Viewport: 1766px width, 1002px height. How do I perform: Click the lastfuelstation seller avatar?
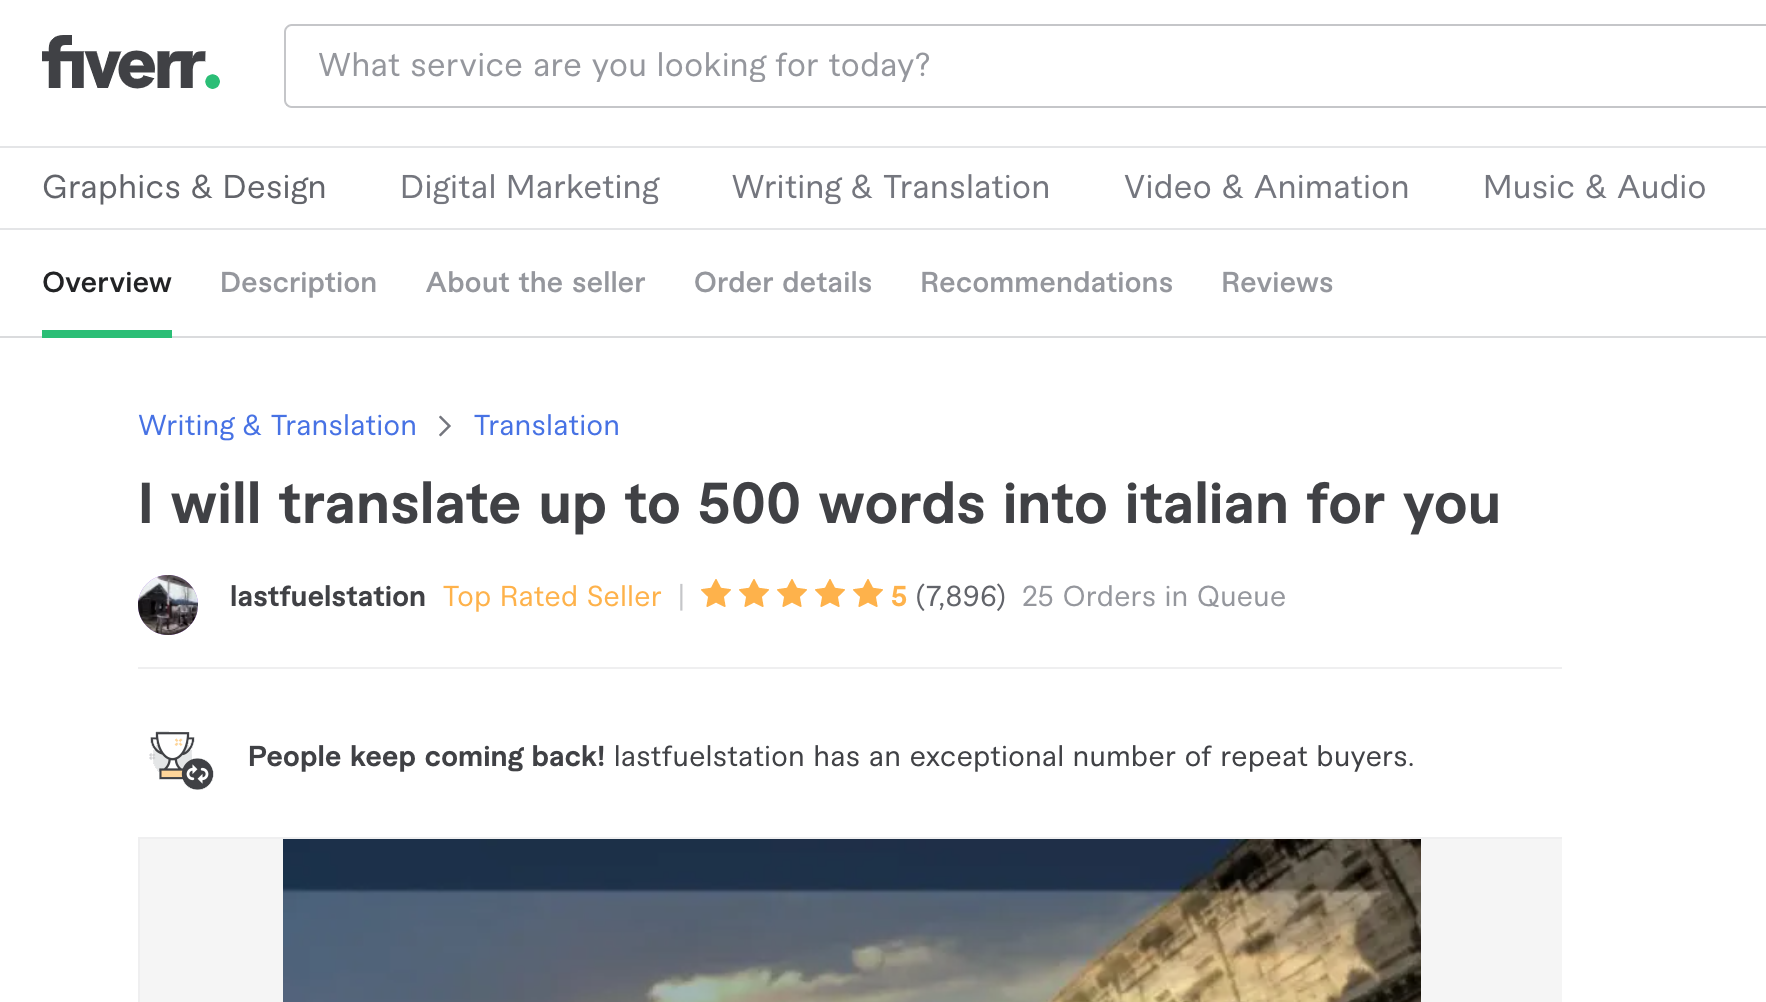[x=168, y=605]
